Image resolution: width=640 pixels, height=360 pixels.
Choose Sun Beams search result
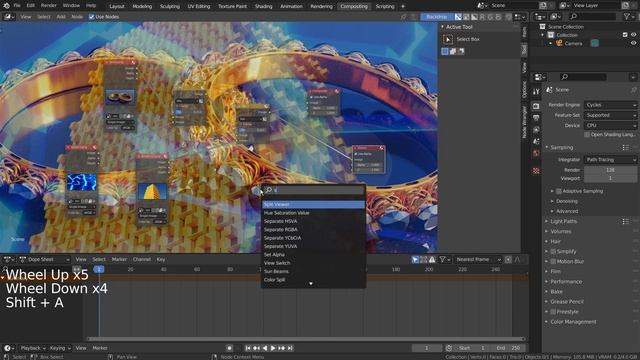(313, 271)
